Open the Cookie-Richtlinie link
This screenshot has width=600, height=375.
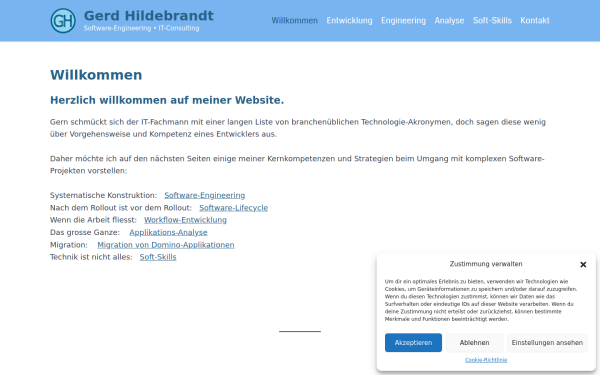(486, 360)
